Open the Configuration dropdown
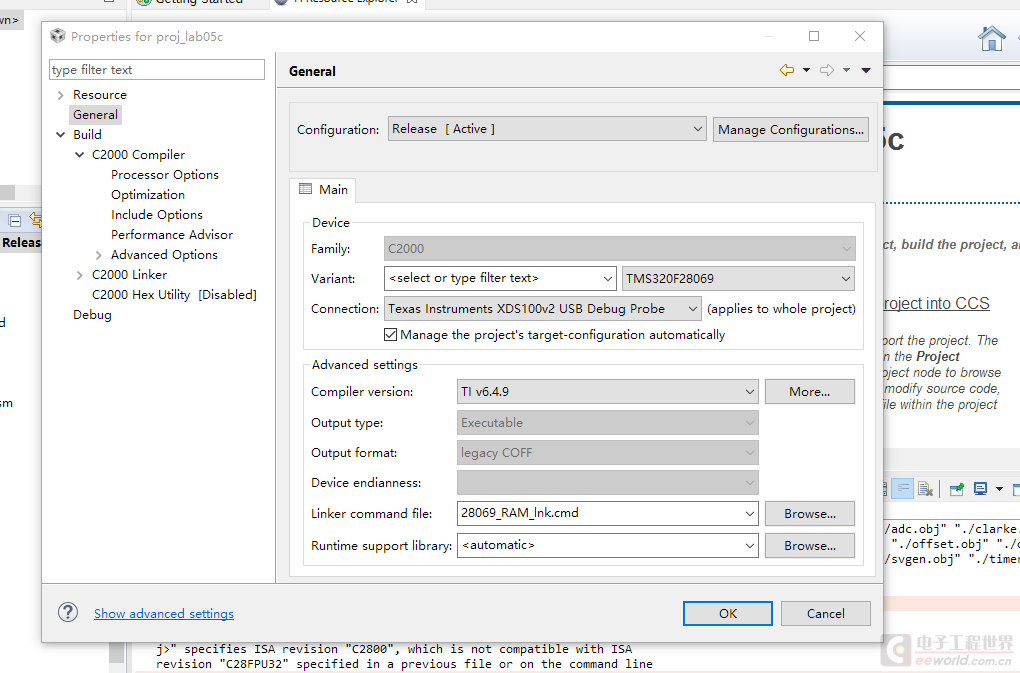The image size is (1020, 673). pyautogui.click(x=547, y=129)
